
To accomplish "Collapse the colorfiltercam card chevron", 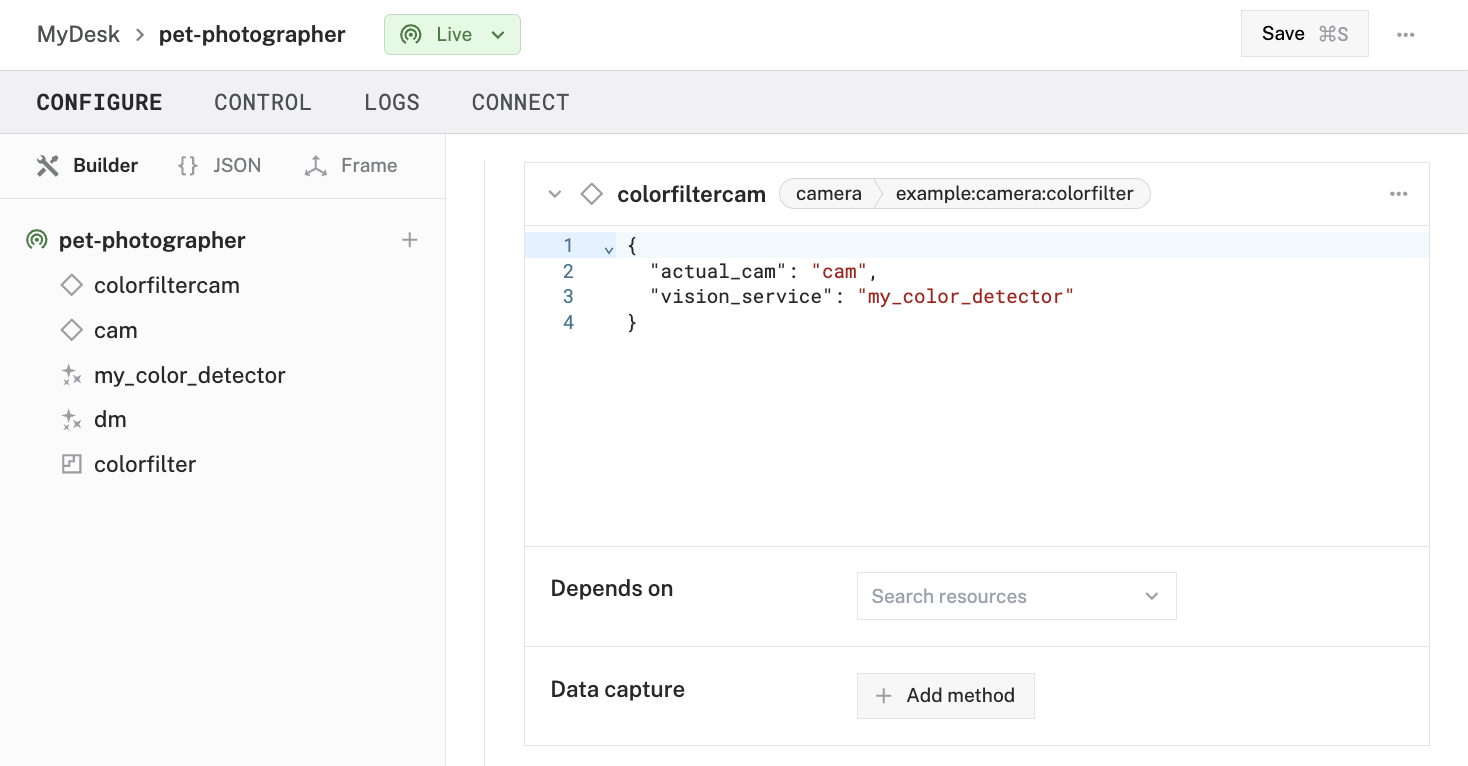I will (x=555, y=194).
